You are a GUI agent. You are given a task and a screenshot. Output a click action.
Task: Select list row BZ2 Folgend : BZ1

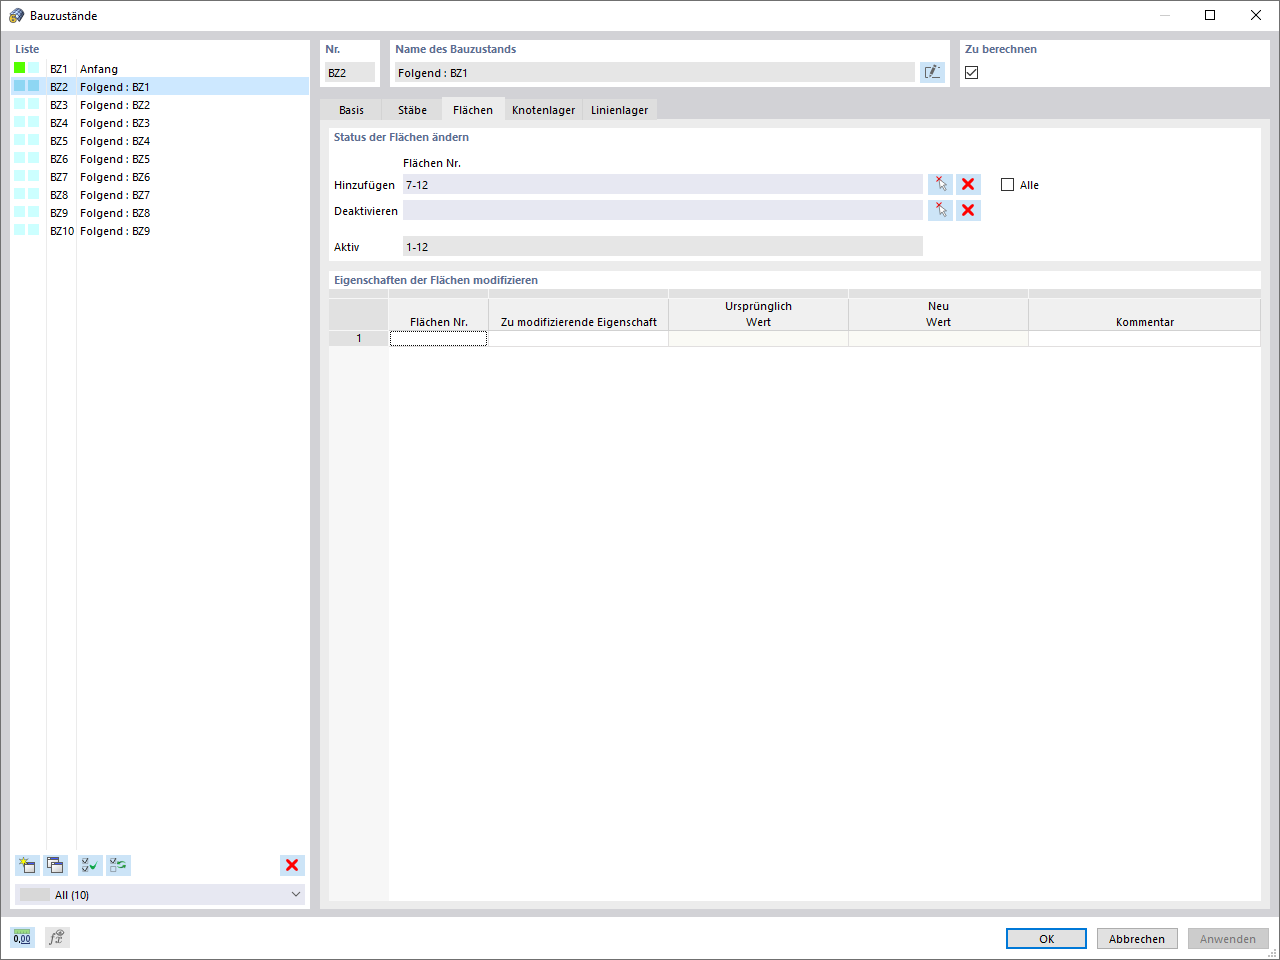tap(160, 87)
